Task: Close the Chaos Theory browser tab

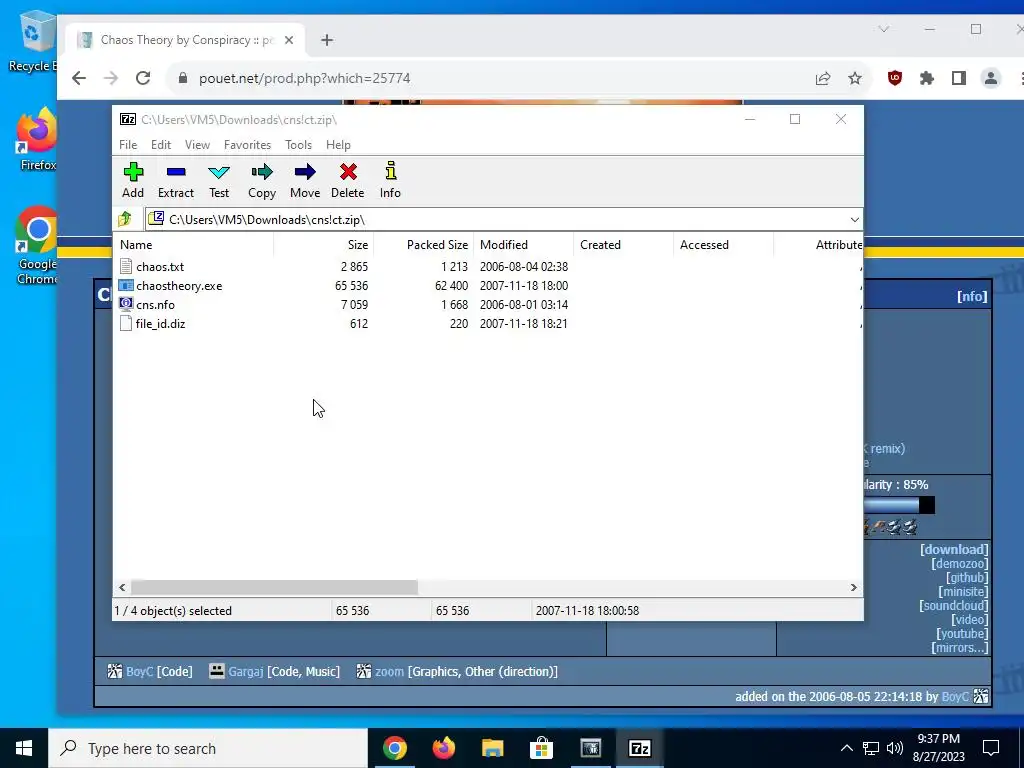Action: (x=289, y=40)
